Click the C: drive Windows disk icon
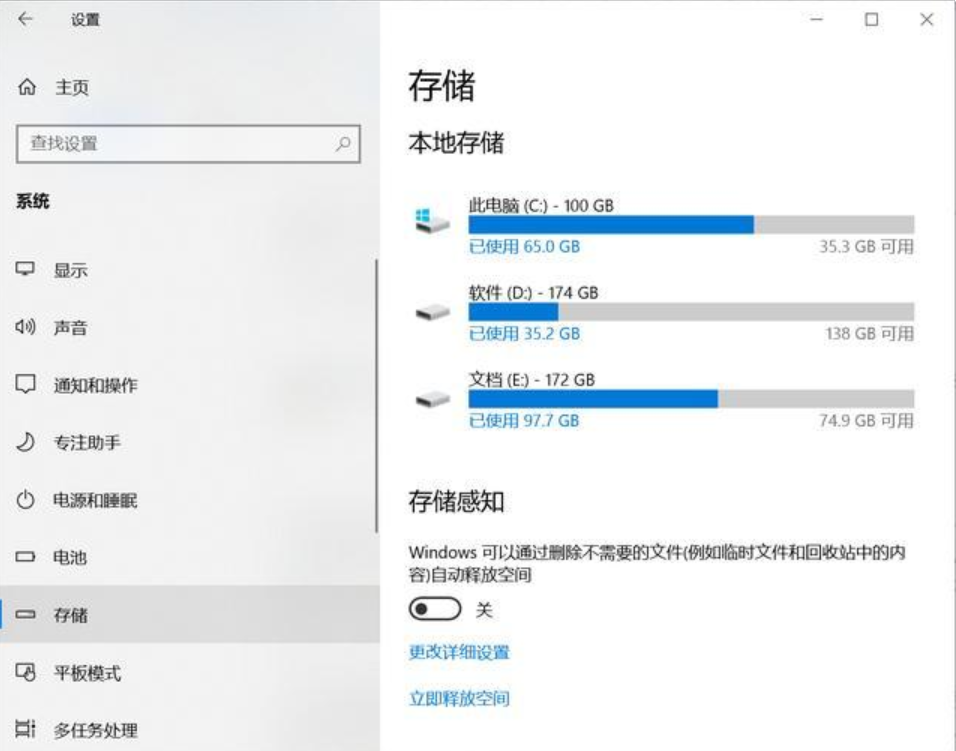Viewport: 956px width, 751px height. pos(433,221)
